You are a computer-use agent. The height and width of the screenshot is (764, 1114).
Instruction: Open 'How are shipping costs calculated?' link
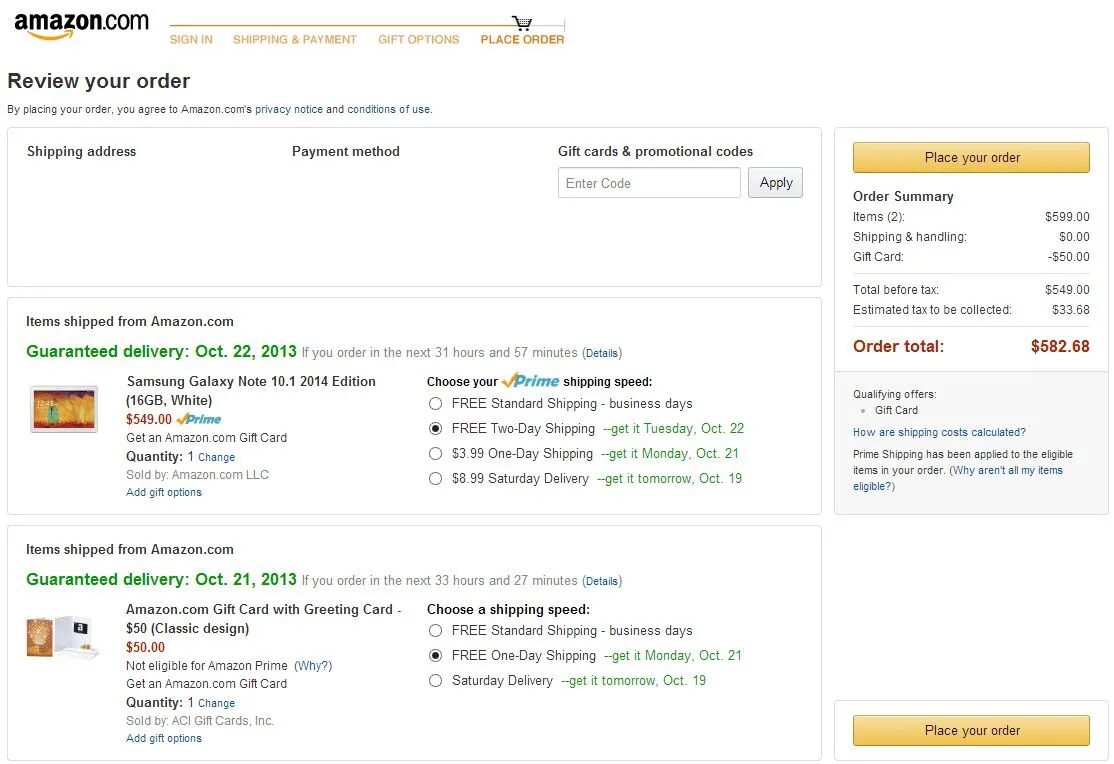(939, 432)
